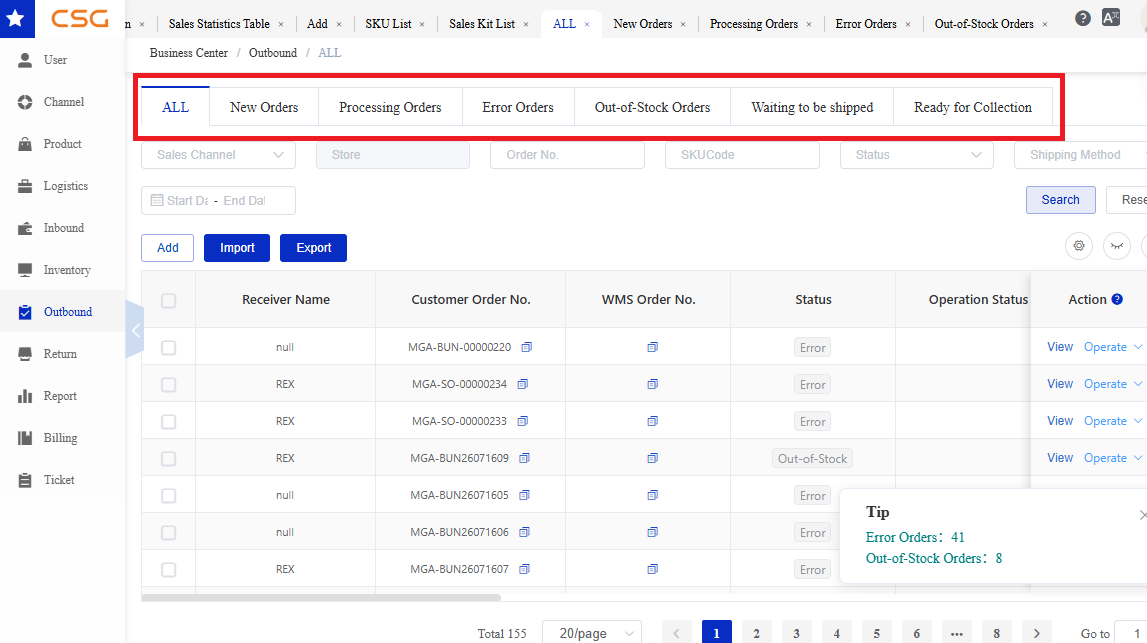Screen dimensions: 1147x643
Task: Close the Tip notification popup
Action: click(x=1143, y=515)
